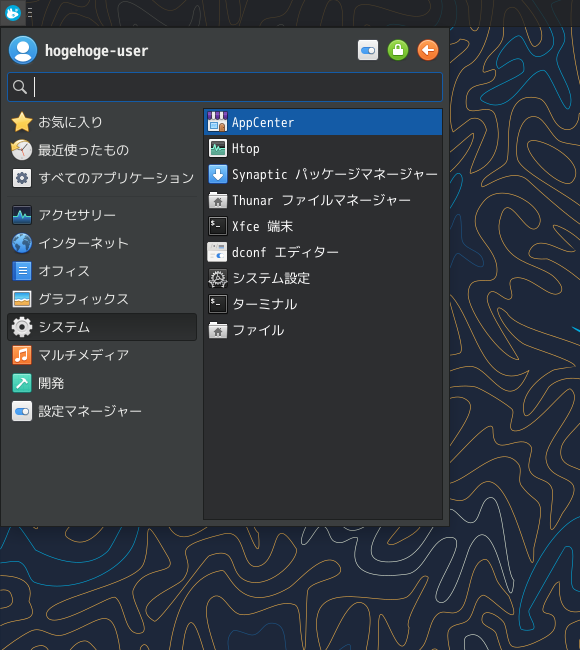Select the オフィス office category
The image size is (580, 650).
tap(102, 271)
